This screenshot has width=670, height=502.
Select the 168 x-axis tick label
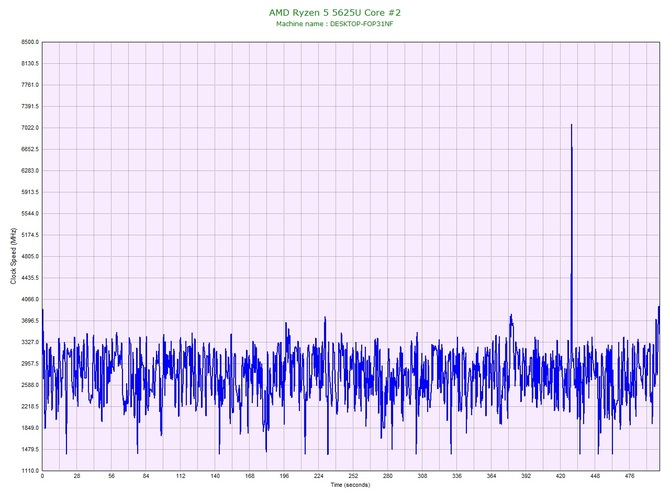point(250,476)
